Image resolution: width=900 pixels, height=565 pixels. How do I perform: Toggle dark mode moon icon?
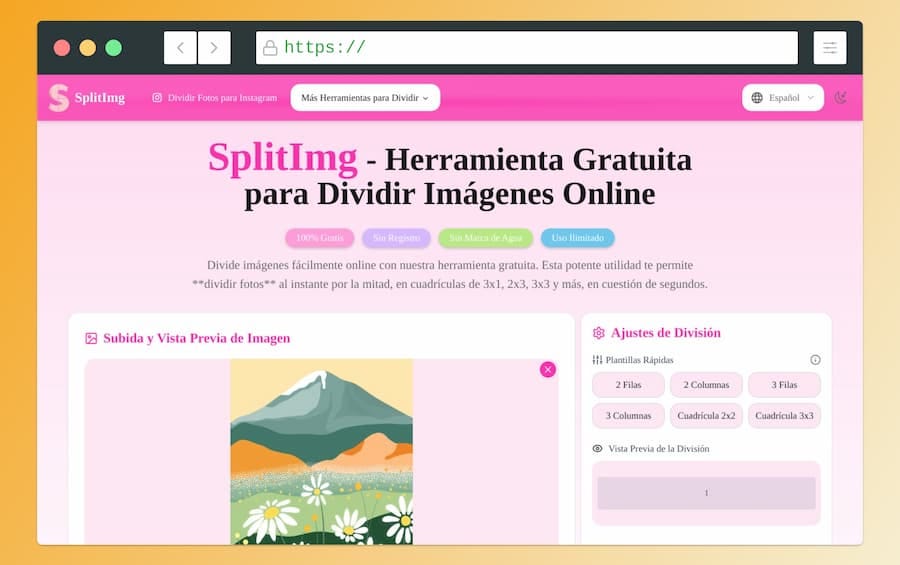tap(841, 98)
